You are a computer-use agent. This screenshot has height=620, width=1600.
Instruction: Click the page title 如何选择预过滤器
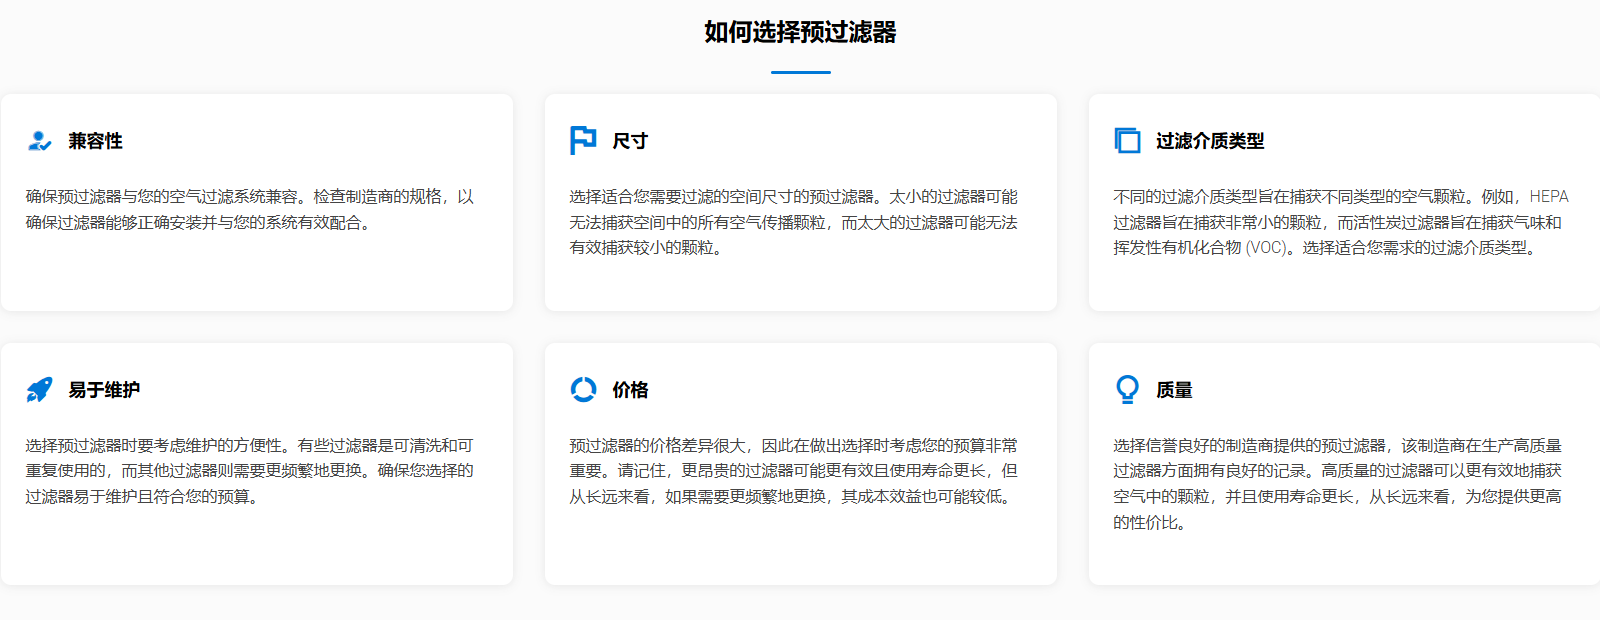[x=800, y=32]
